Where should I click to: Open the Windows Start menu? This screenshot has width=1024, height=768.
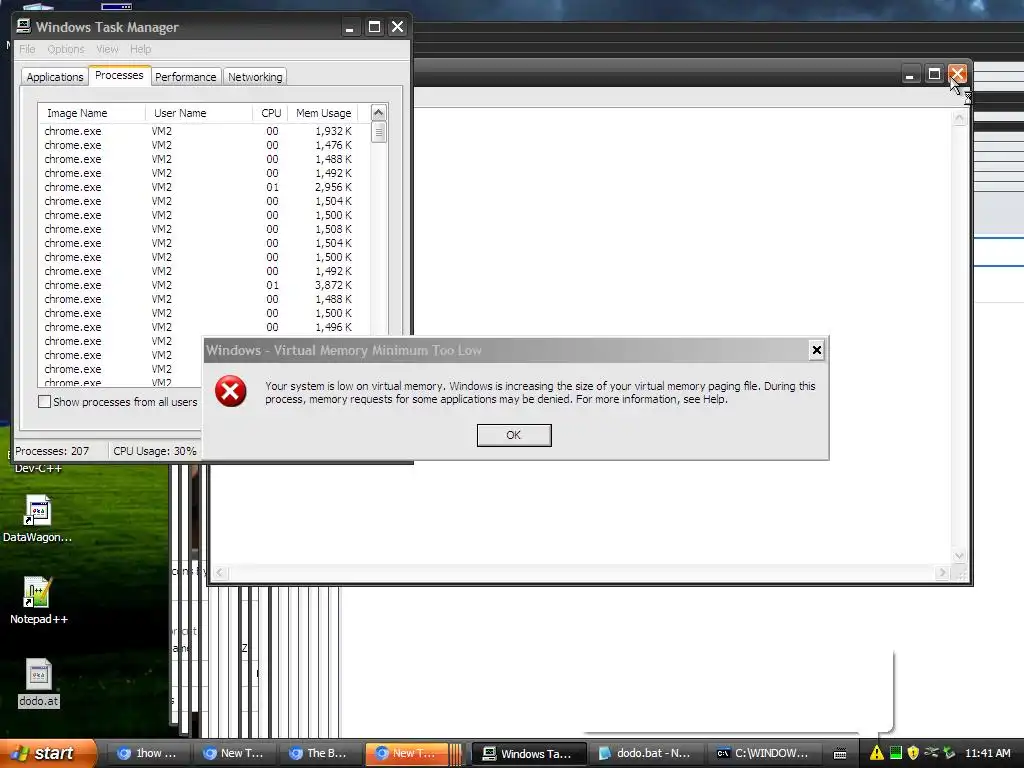pos(48,754)
